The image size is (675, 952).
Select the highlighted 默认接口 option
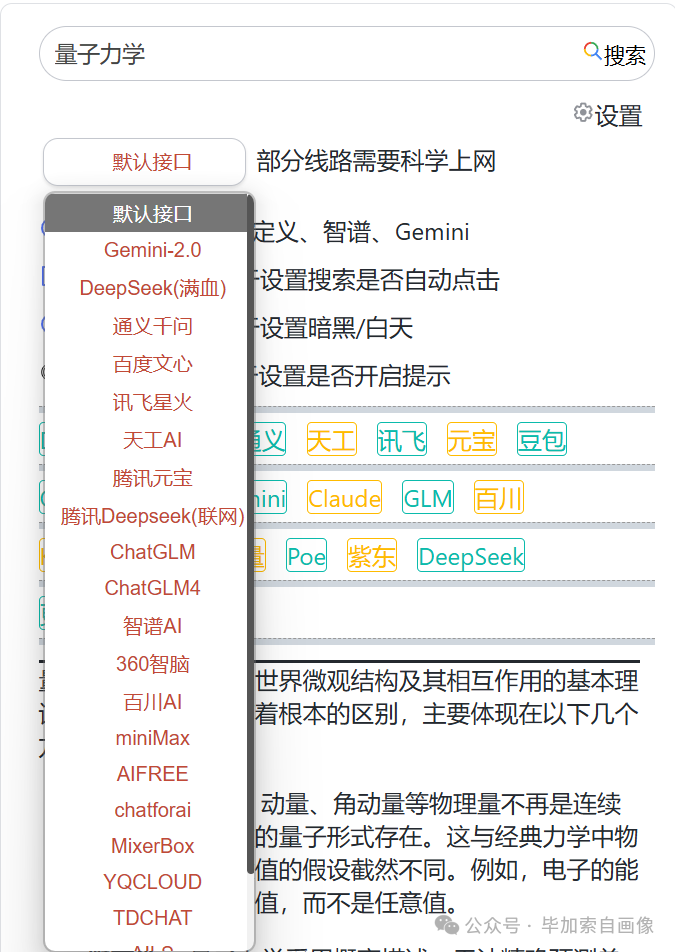[146, 214]
